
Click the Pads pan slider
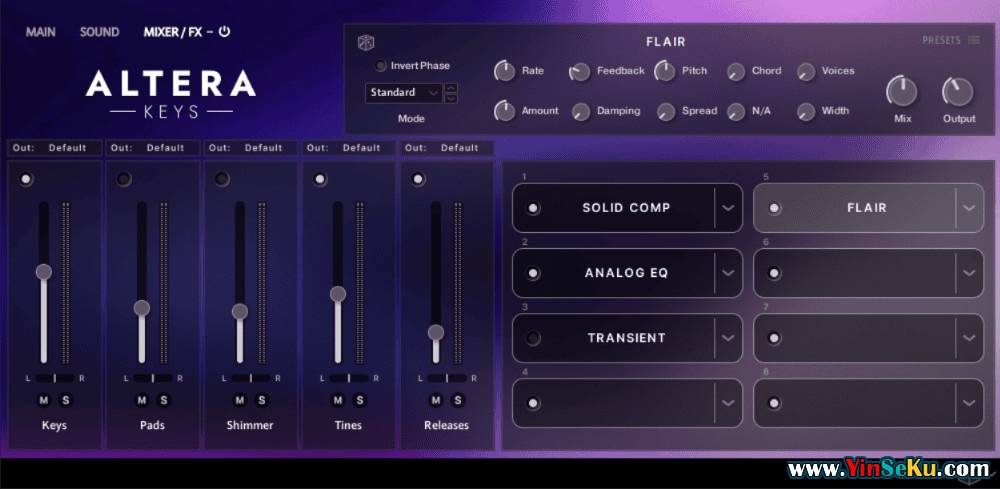tap(152, 378)
